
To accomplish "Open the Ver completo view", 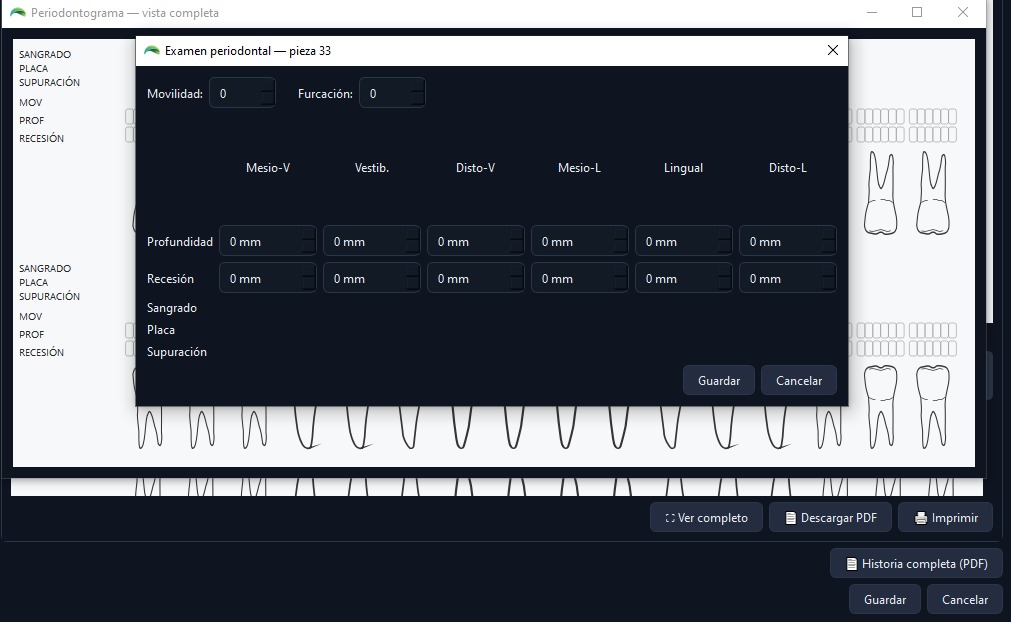I will click(x=707, y=518).
